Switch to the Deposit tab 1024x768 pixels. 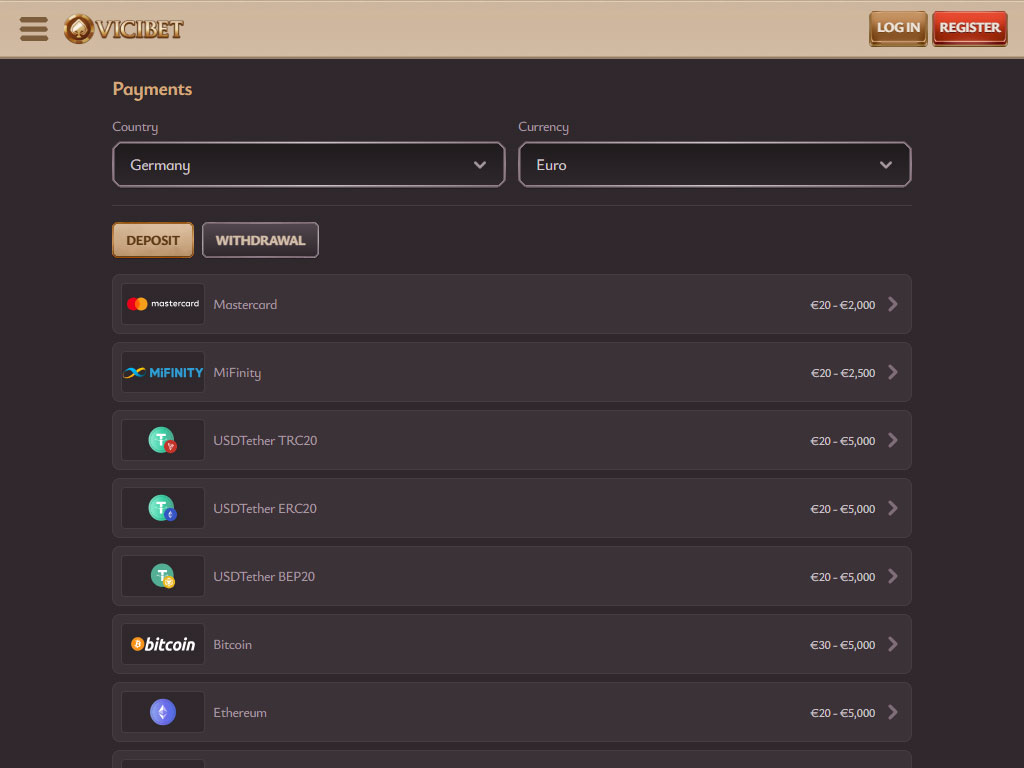(x=153, y=240)
